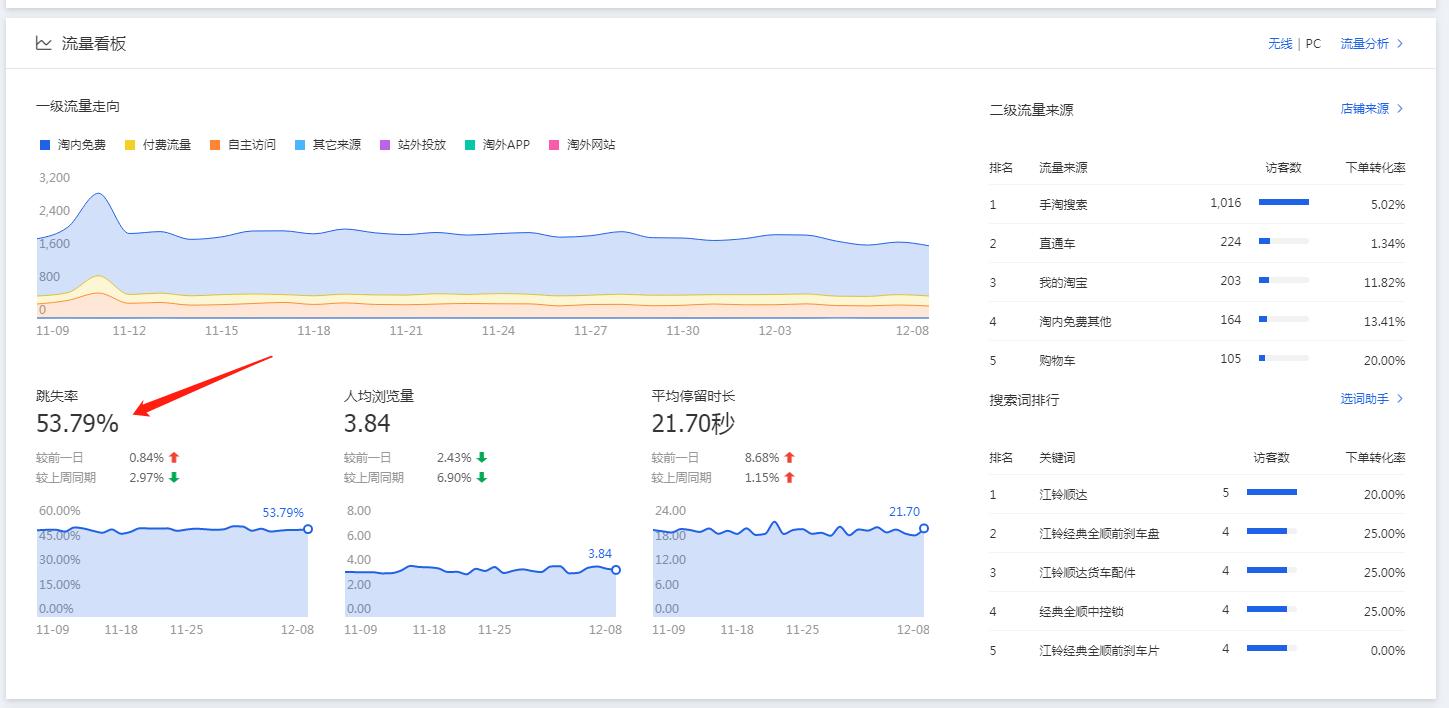Expand the chevron next to 流量分析
Image resolution: width=1449 pixels, height=708 pixels.
tap(1398, 43)
